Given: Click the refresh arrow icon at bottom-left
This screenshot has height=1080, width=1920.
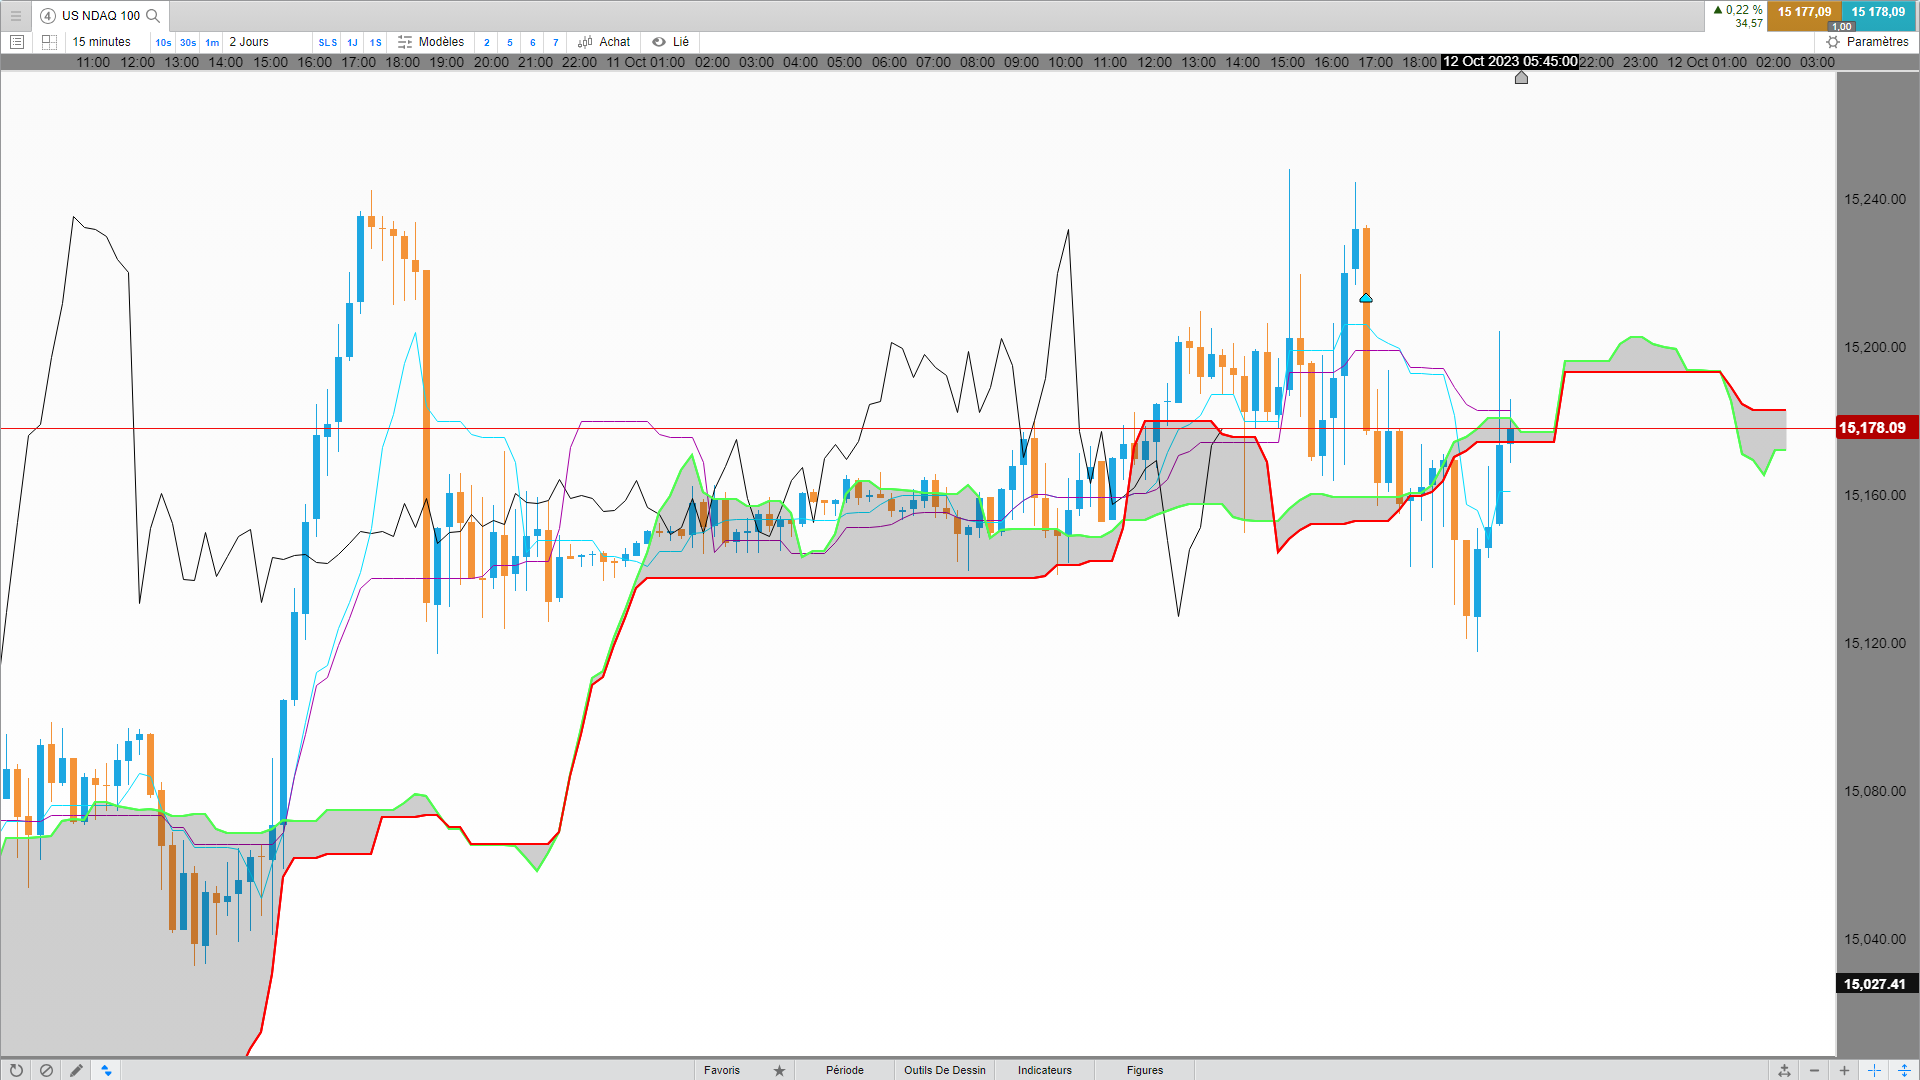Looking at the screenshot, I should tap(16, 1070).
